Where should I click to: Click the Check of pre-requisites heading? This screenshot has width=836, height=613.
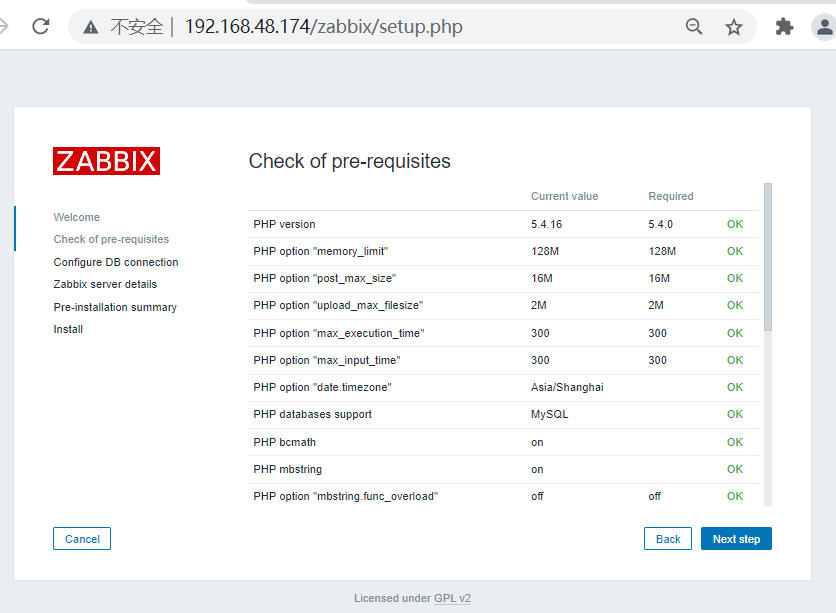[x=350, y=161]
